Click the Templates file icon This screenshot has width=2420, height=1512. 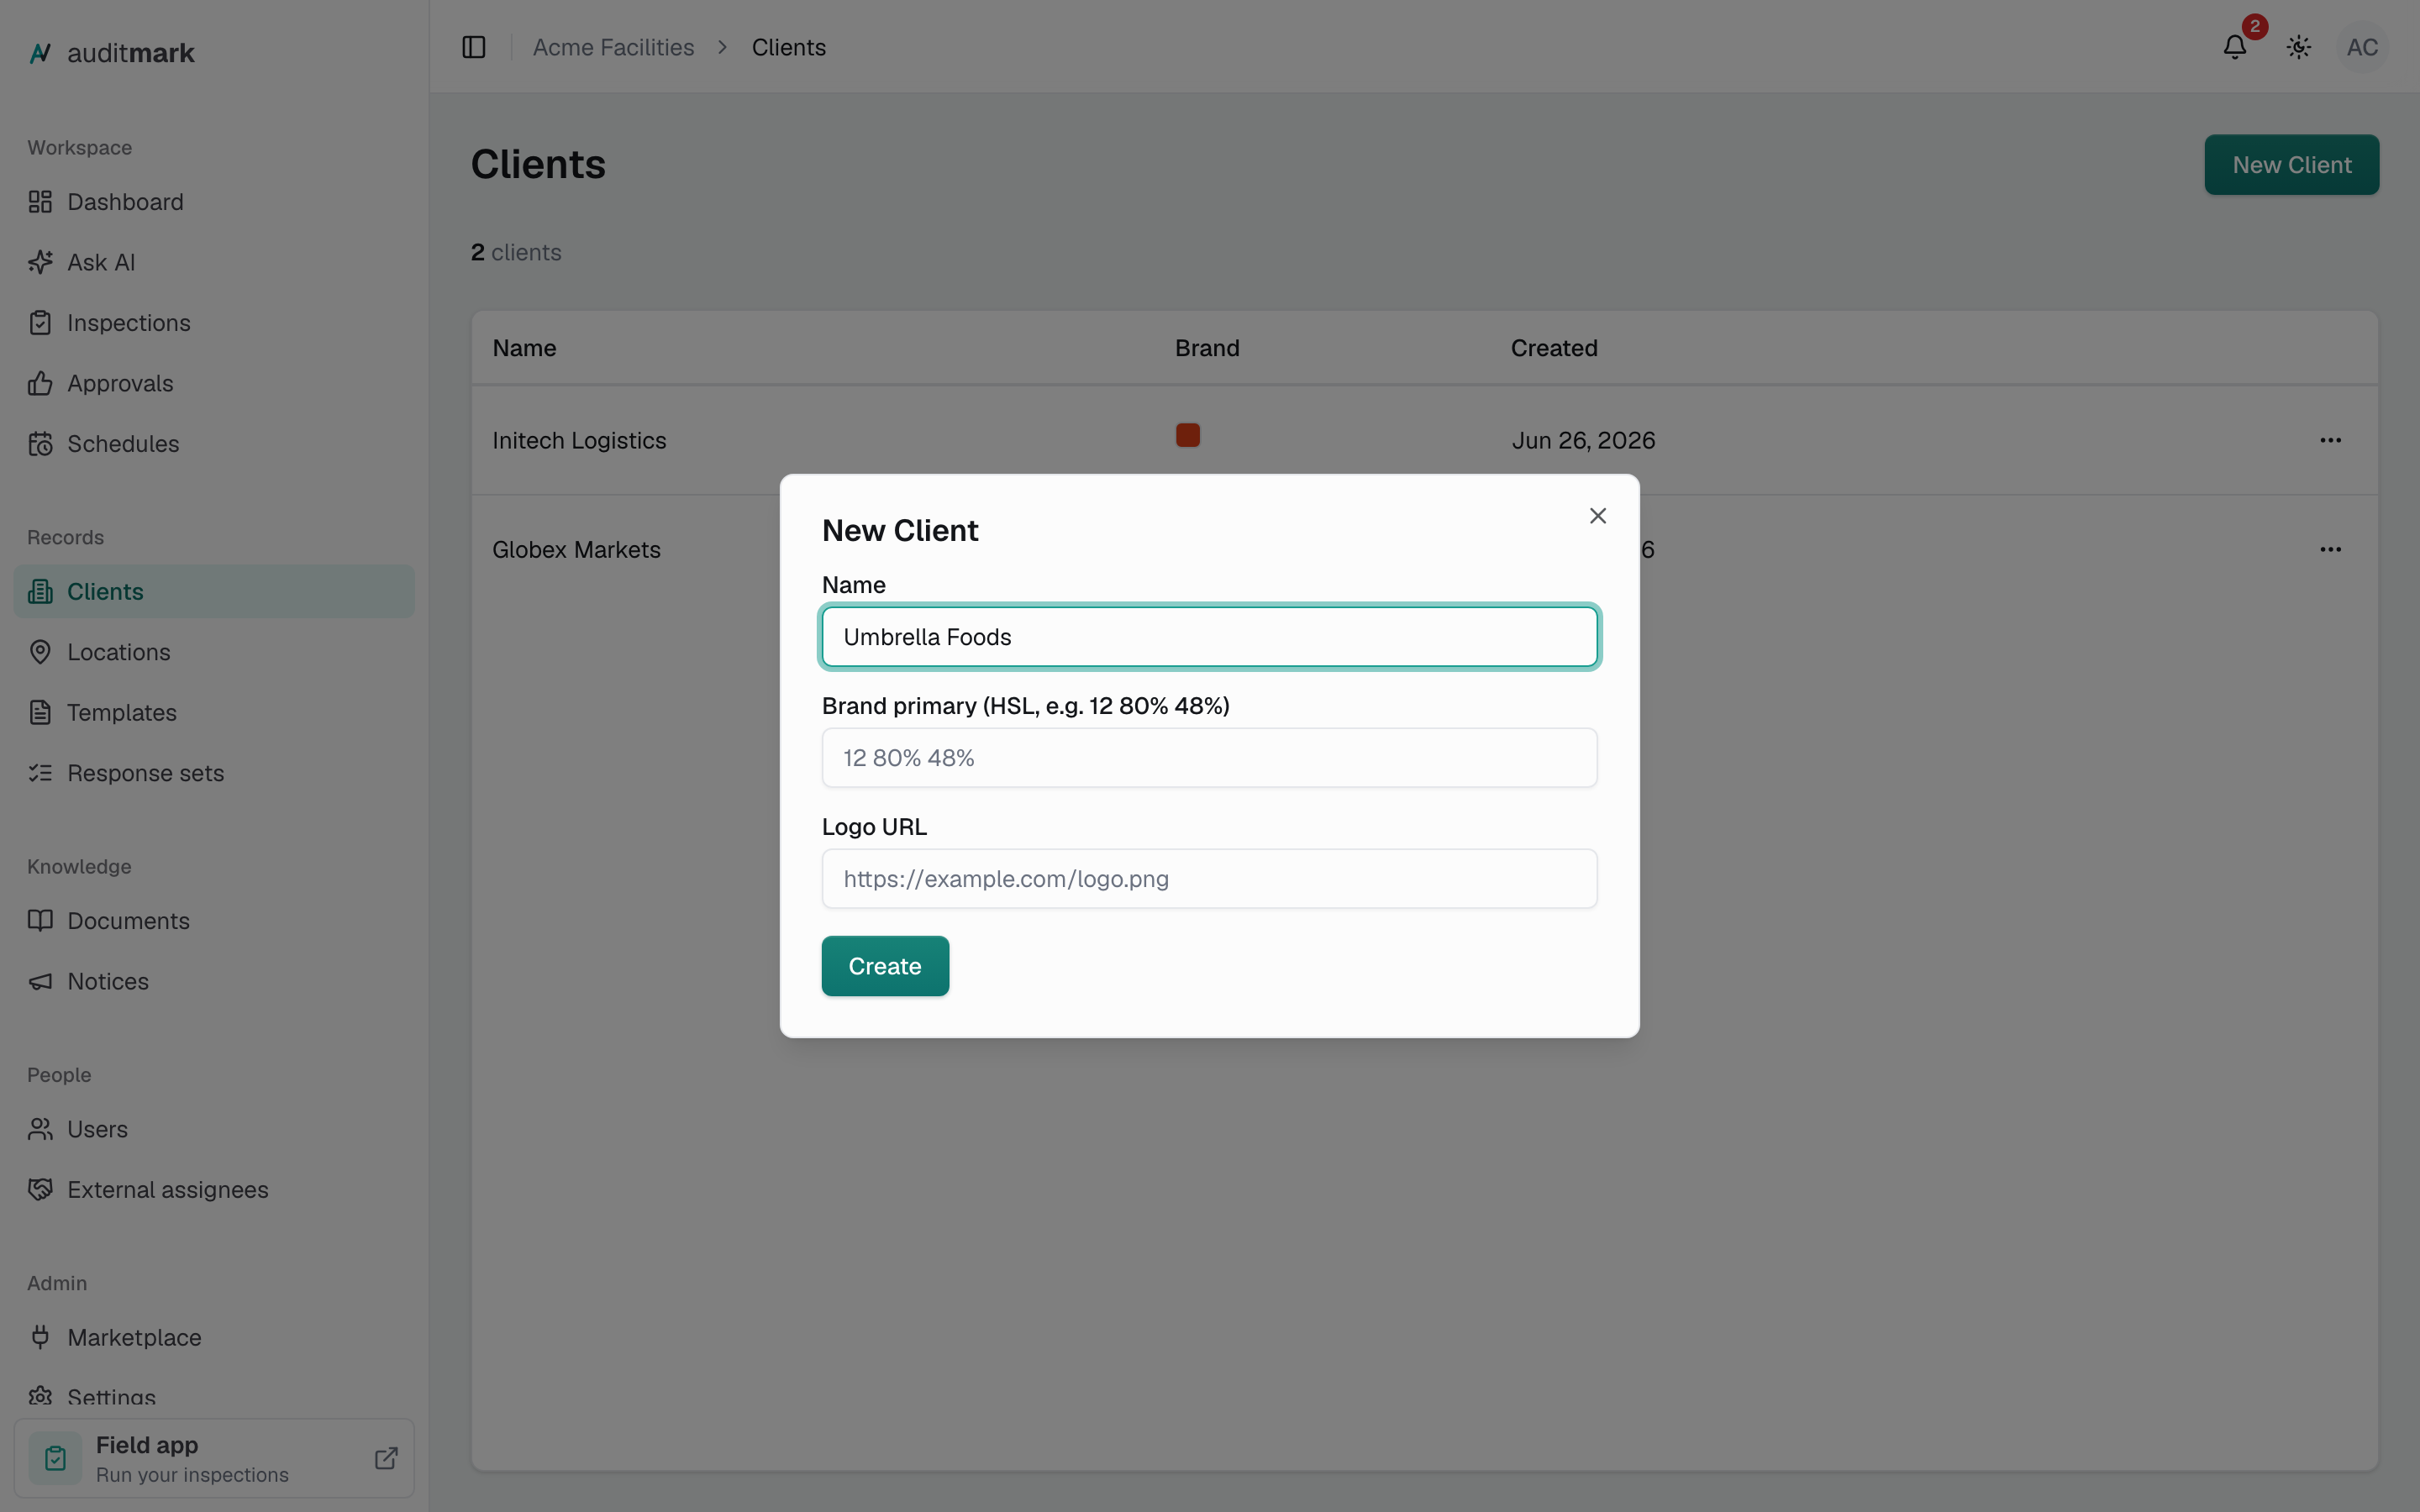[x=40, y=713]
